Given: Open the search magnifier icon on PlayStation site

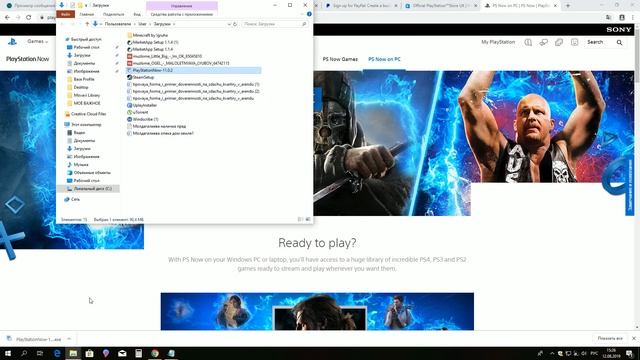Looking at the screenshot, I should pos(619,42).
